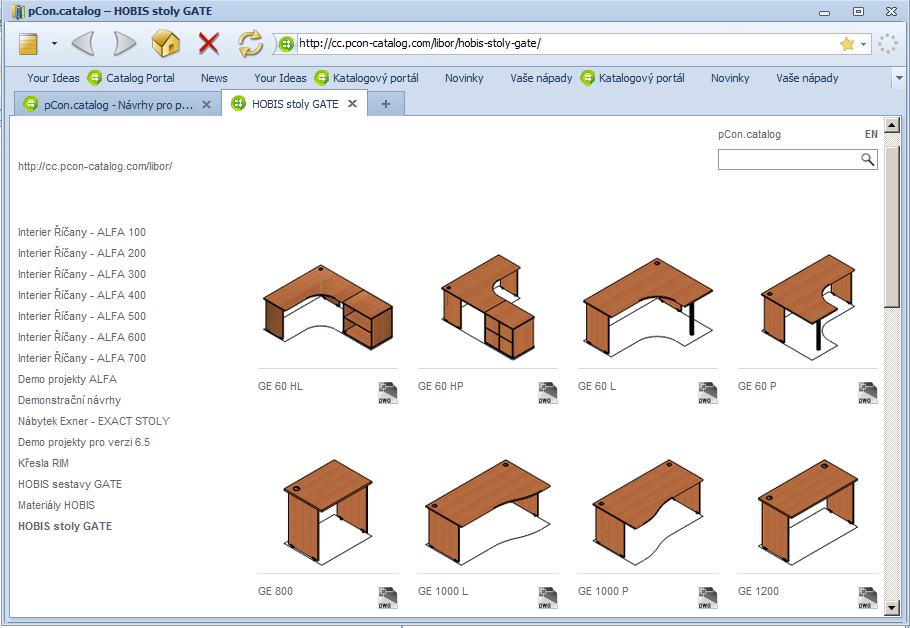This screenshot has width=910, height=628.
Task: Open Interier Říčany - ALFA 300 catalog
Action: (82, 274)
